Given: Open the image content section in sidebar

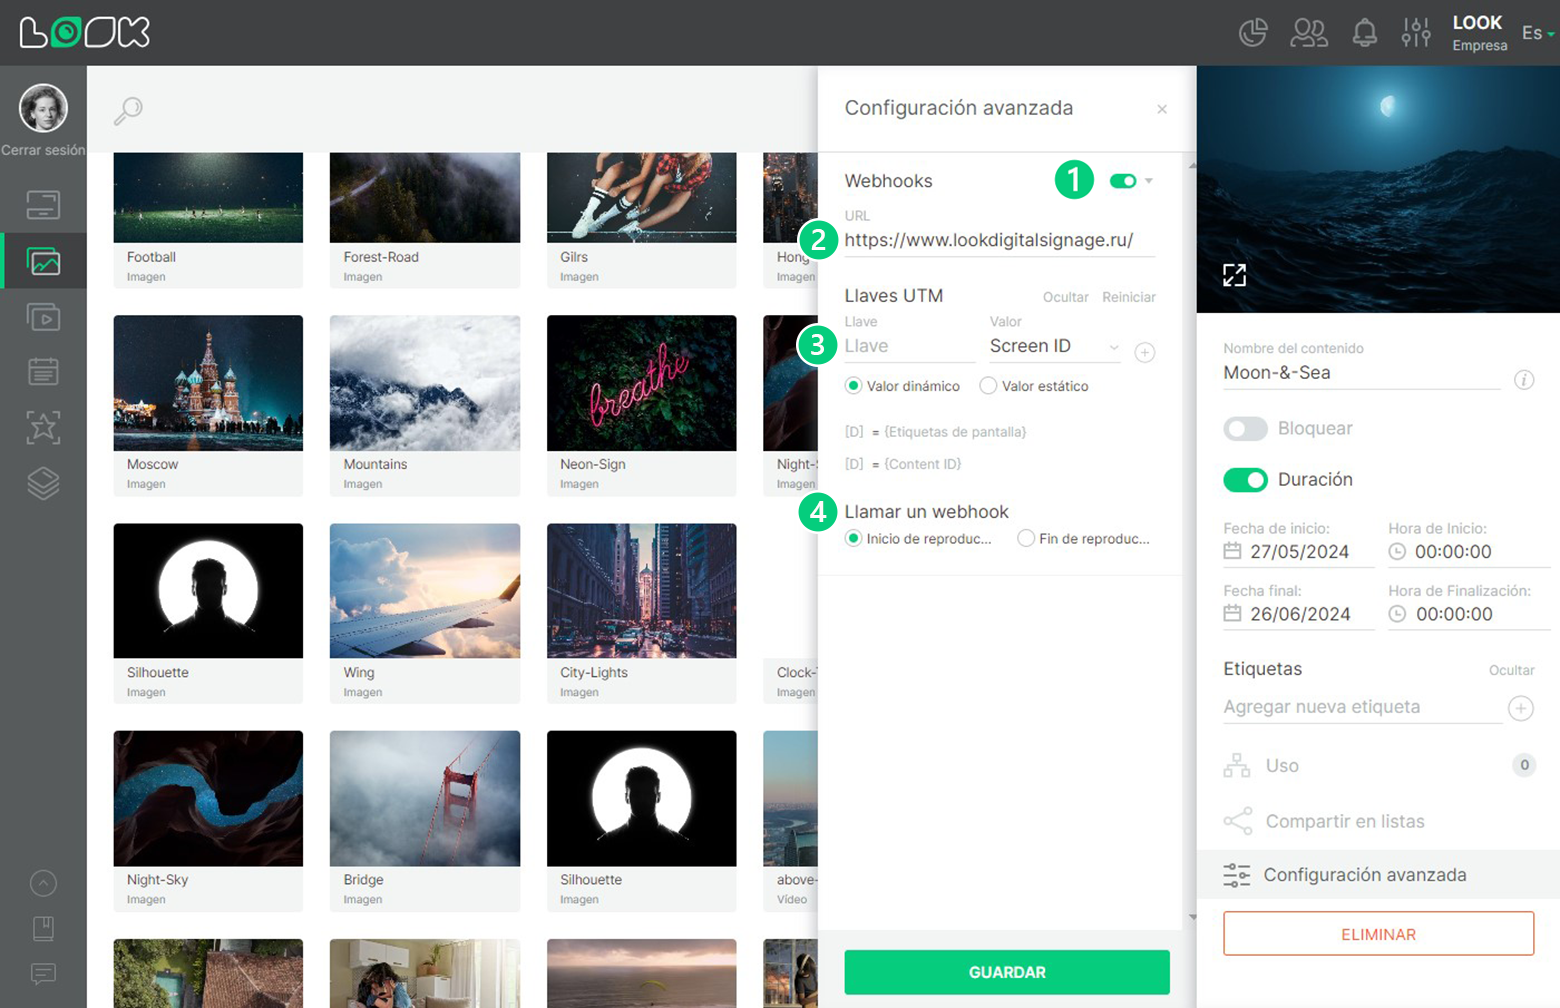Looking at the screenshot, I should [x=43, y=262].
